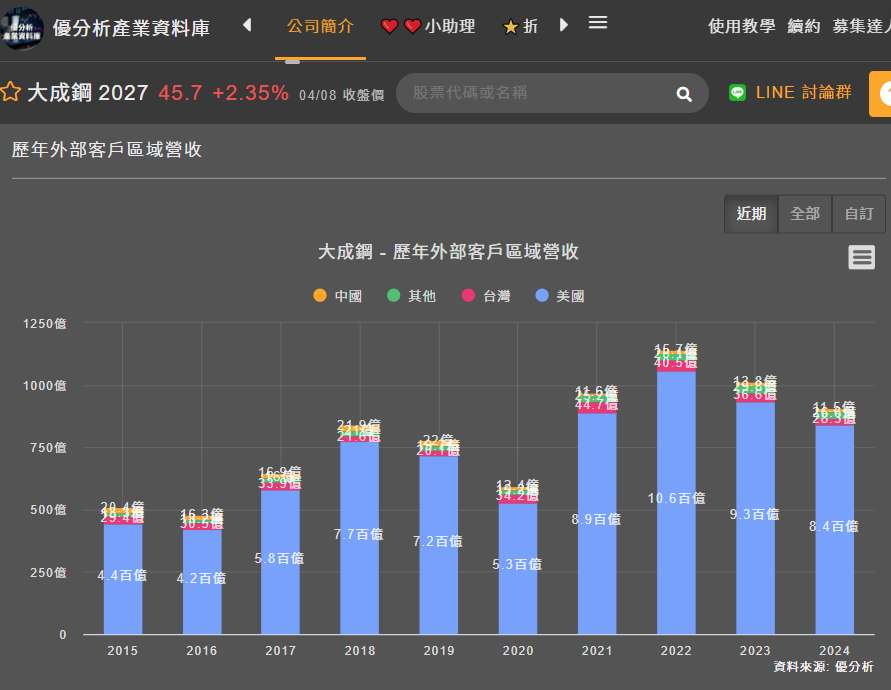Open the hamburger menu in the header

[597, 23]
